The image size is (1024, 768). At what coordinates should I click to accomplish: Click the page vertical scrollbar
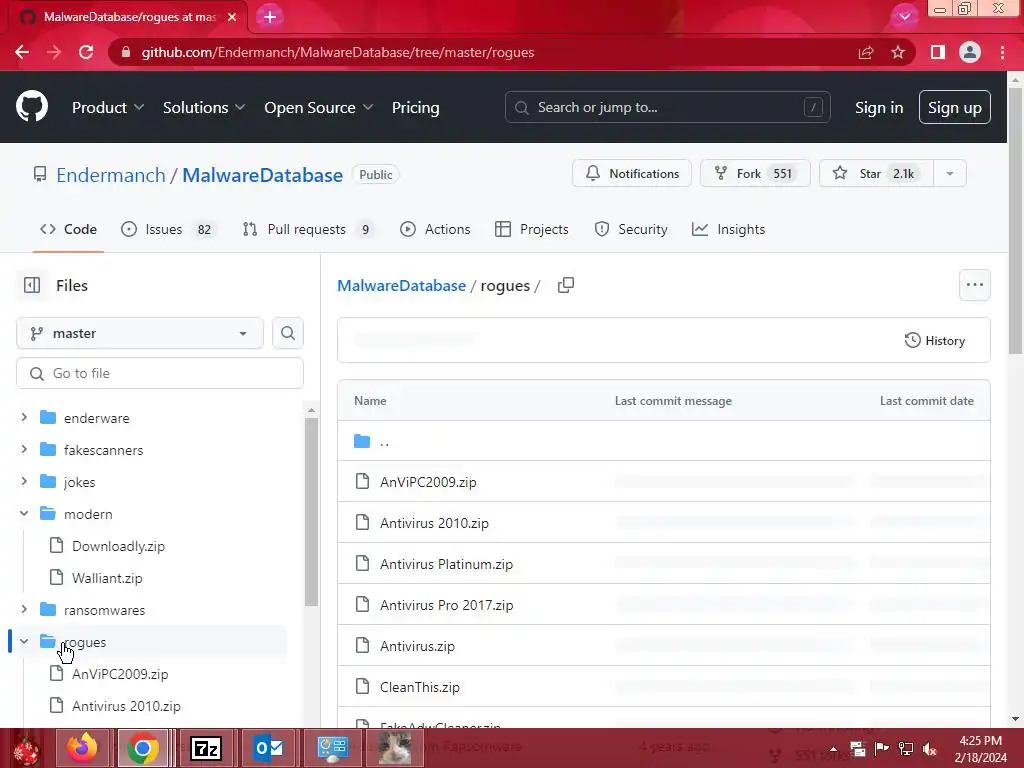tap(1015, 222)
